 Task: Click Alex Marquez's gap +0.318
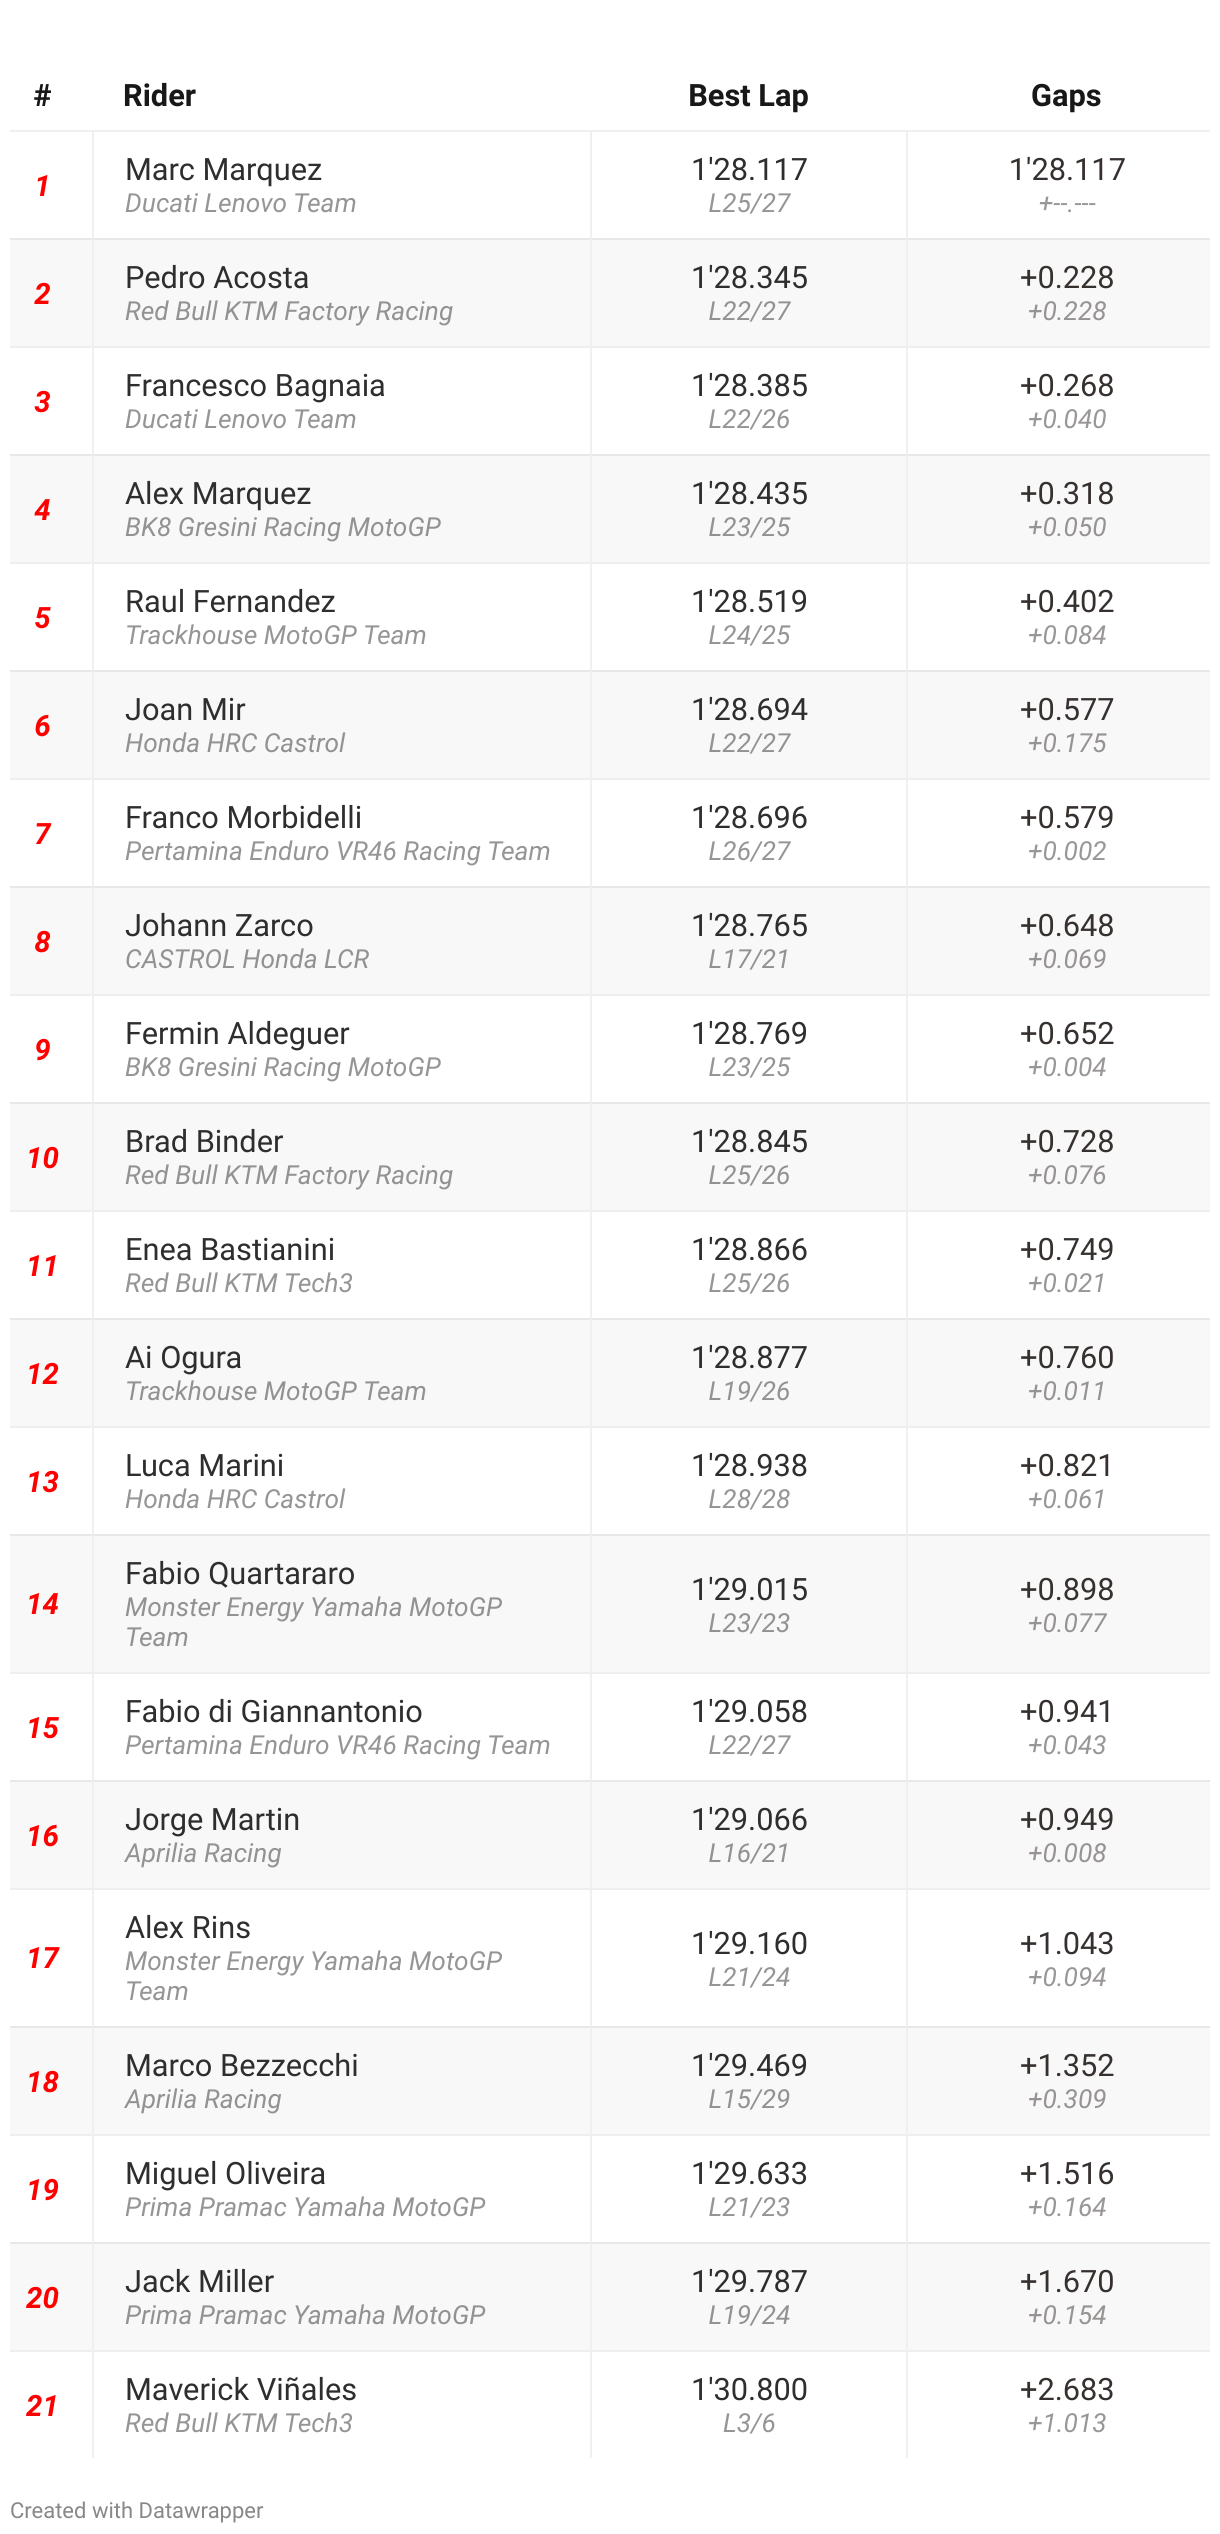(1067, 493)
